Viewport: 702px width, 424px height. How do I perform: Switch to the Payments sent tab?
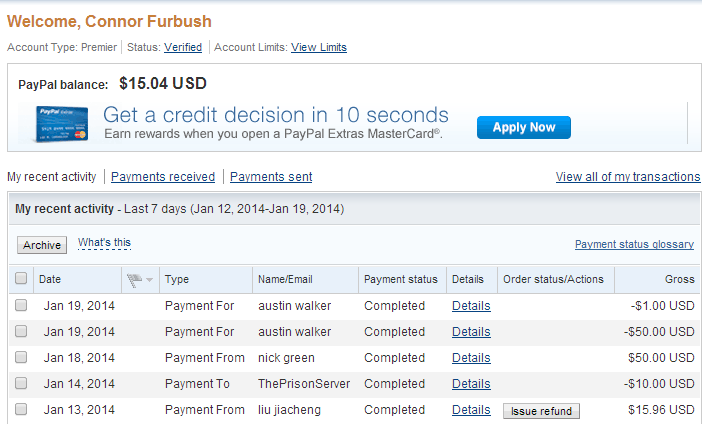coord(271,177)
